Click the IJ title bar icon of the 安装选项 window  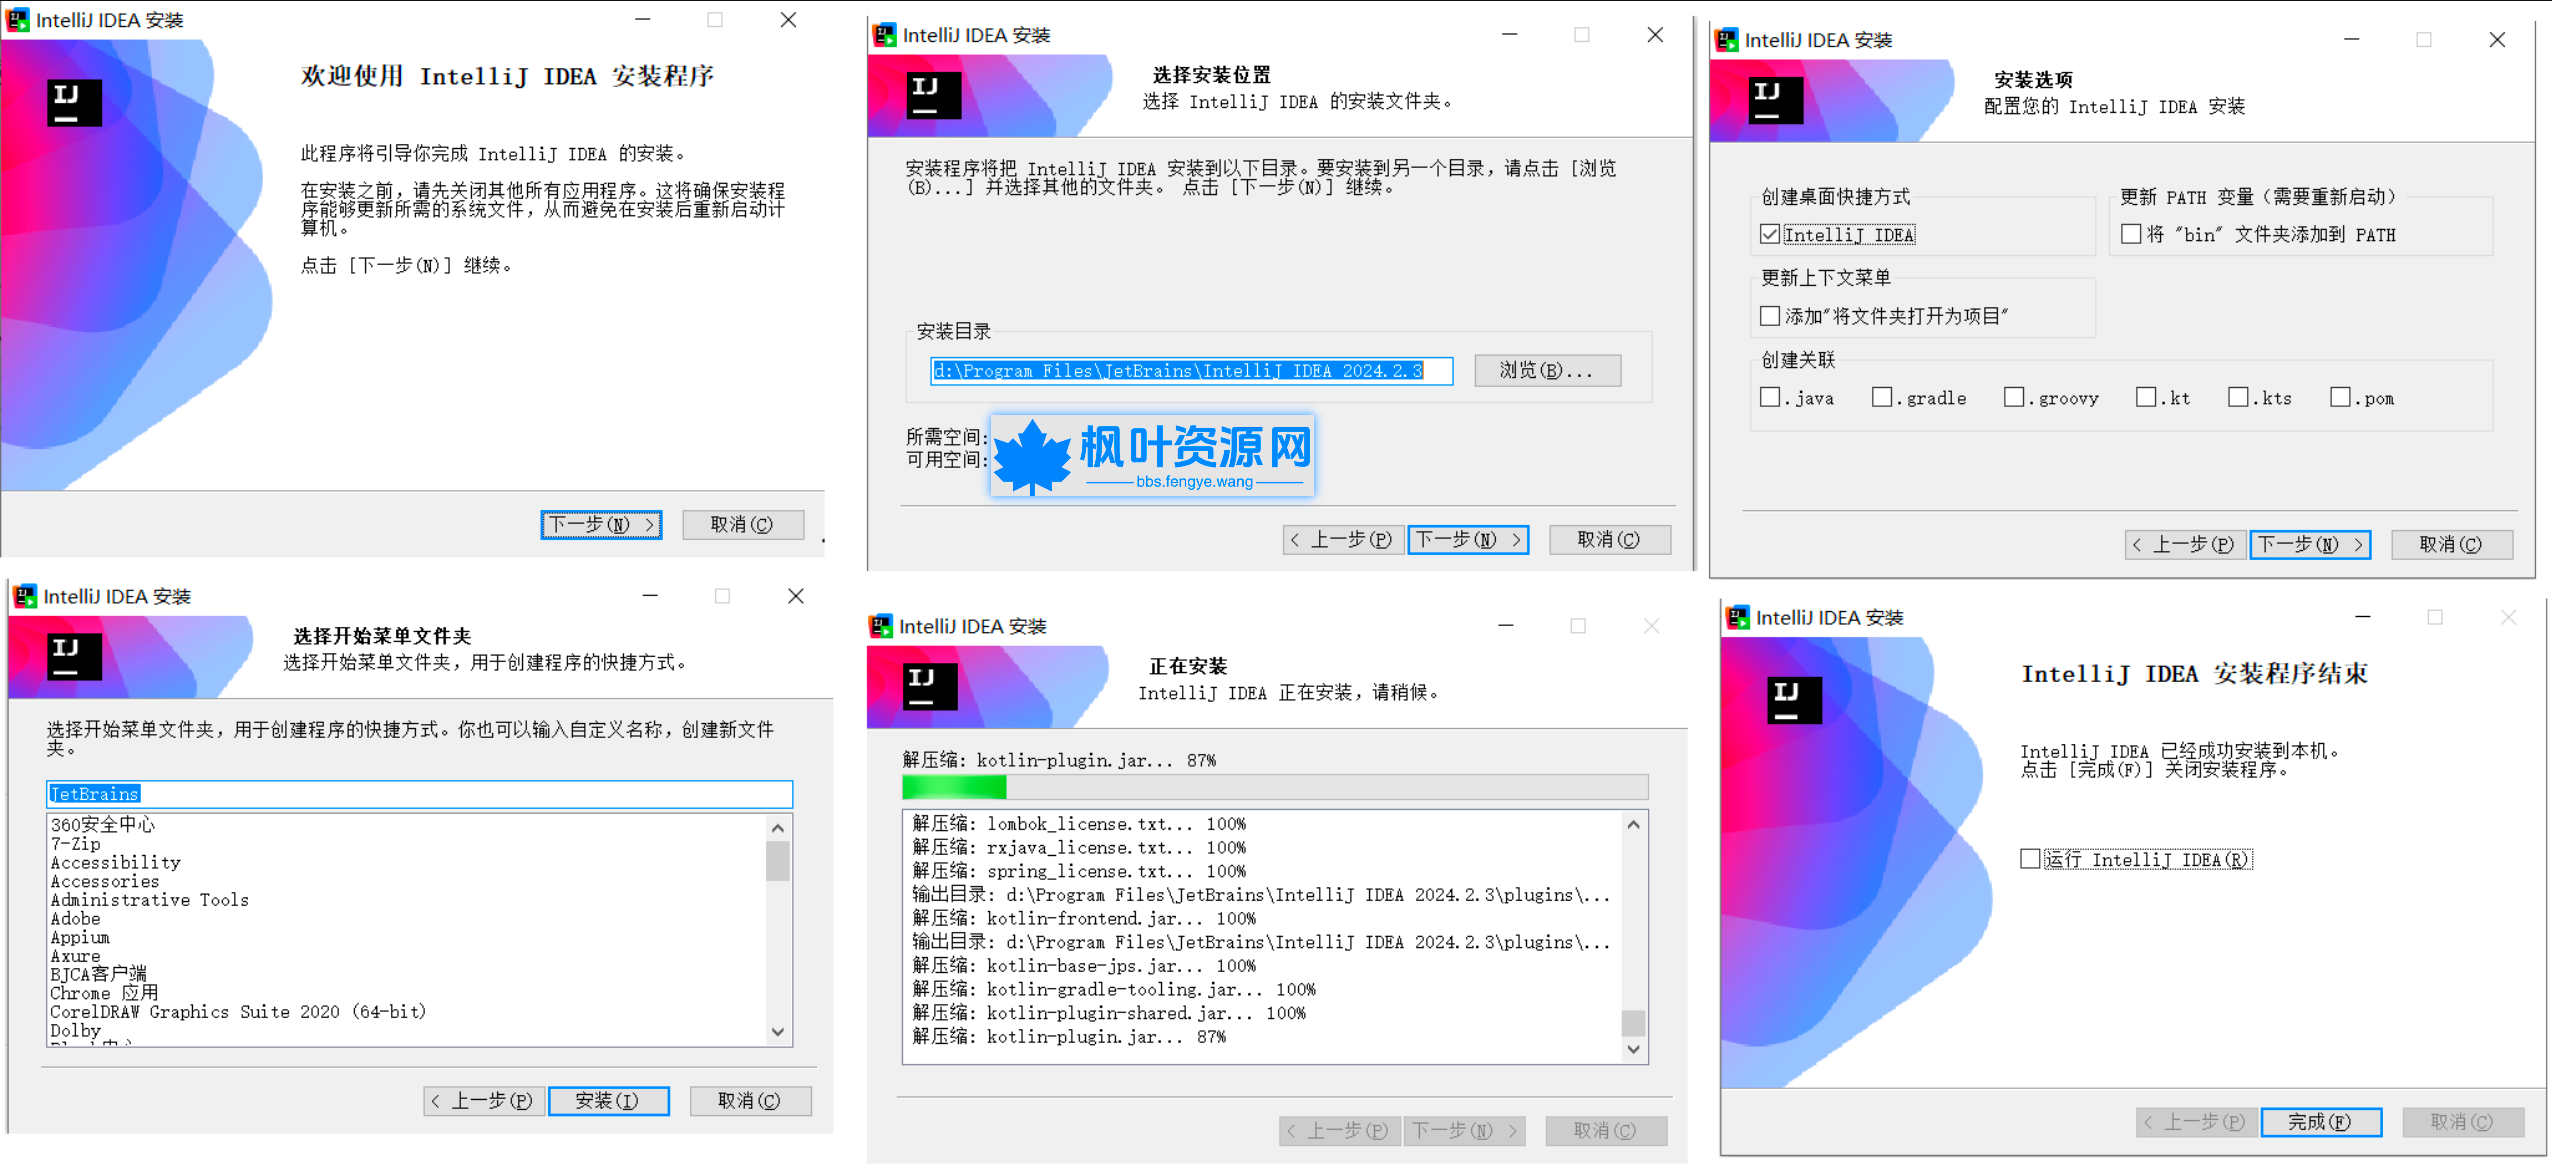pyautogui.click(x=1724, y=40)
